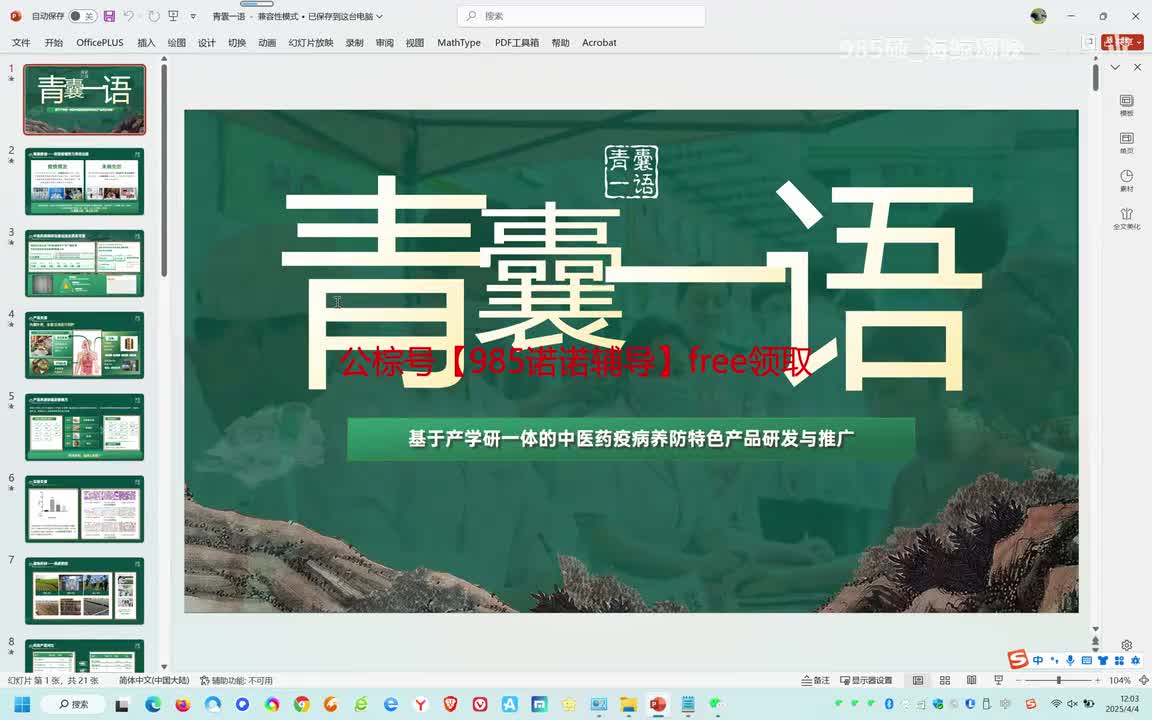Image resolution: width=1152 pixels, height=720 pixels.
Task: Start Slide Show from status bar
Action: 998,680
